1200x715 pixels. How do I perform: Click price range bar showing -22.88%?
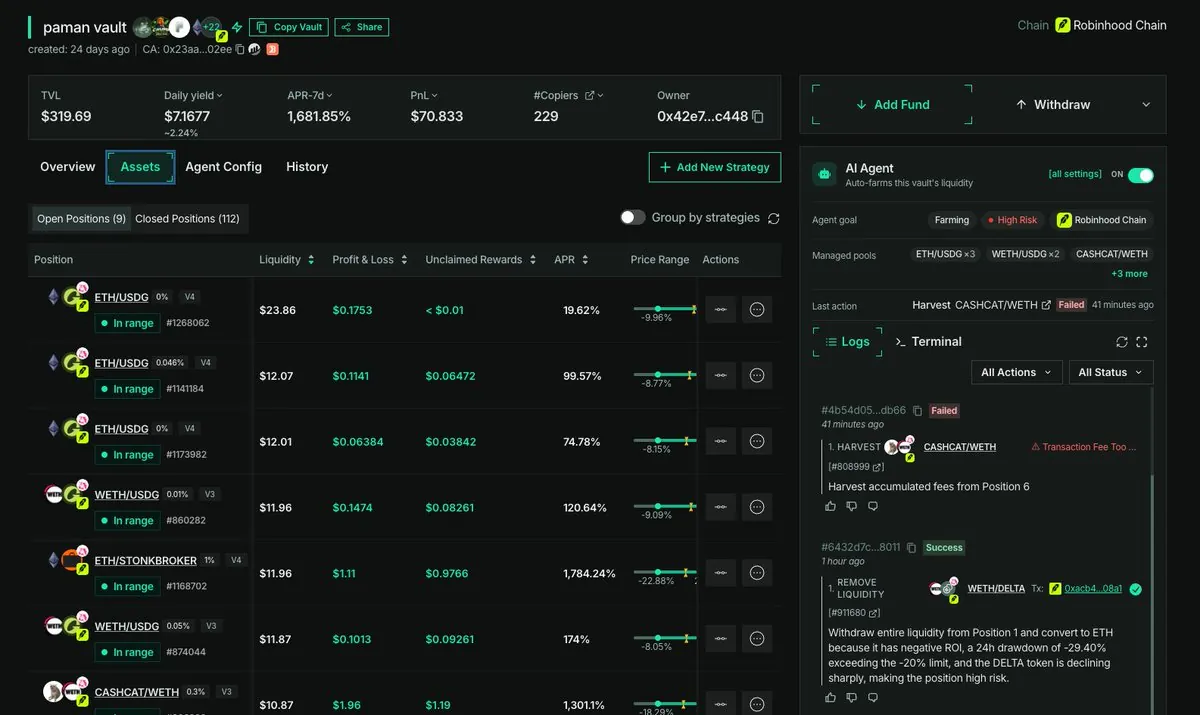click(665, 573)
